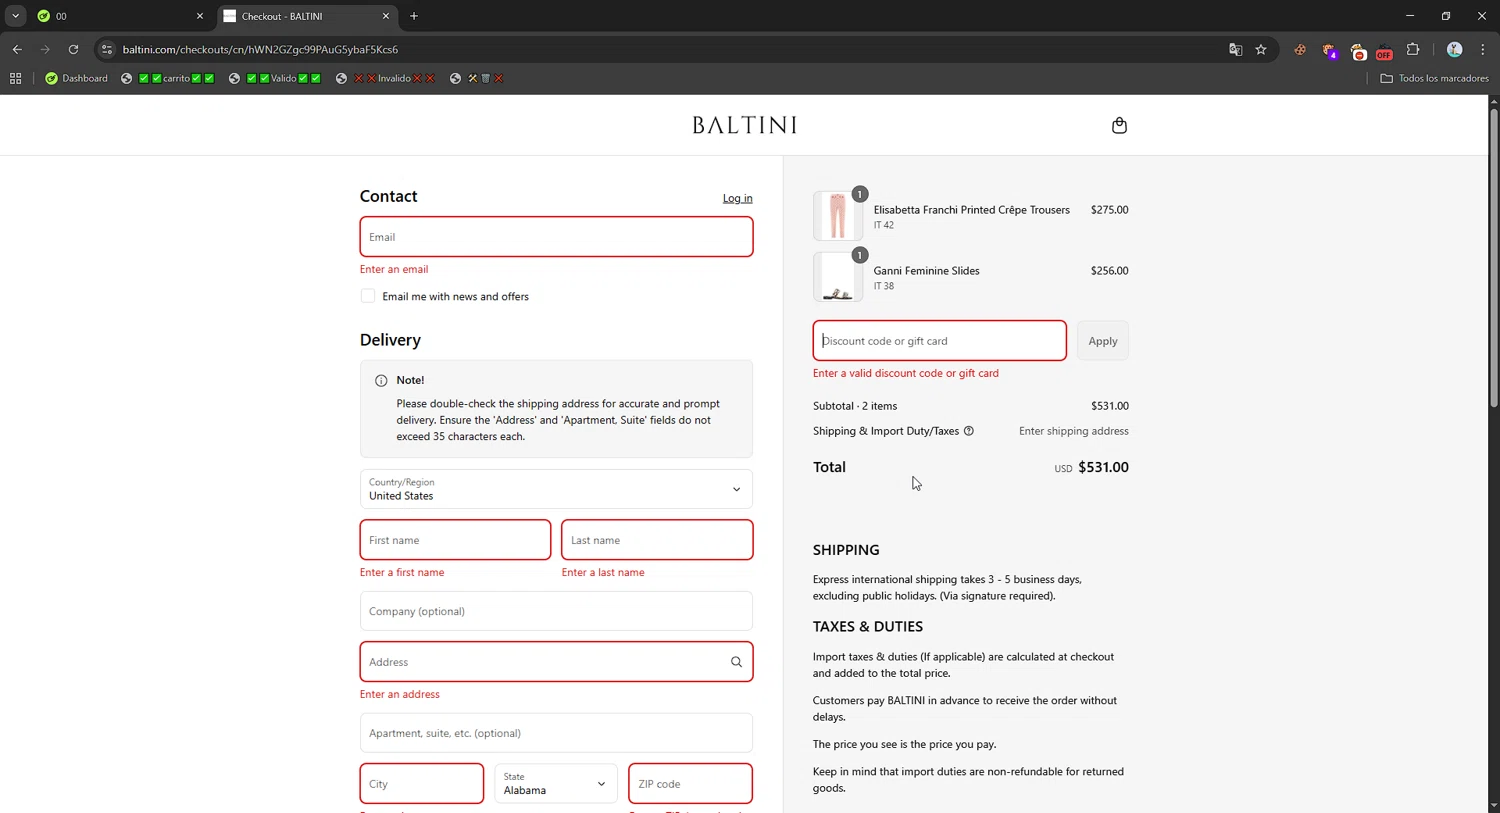The height and width of the screenshot is (813, 1500).
Task: Open the Todos los marcadores folder
Action: point(1434,78)
